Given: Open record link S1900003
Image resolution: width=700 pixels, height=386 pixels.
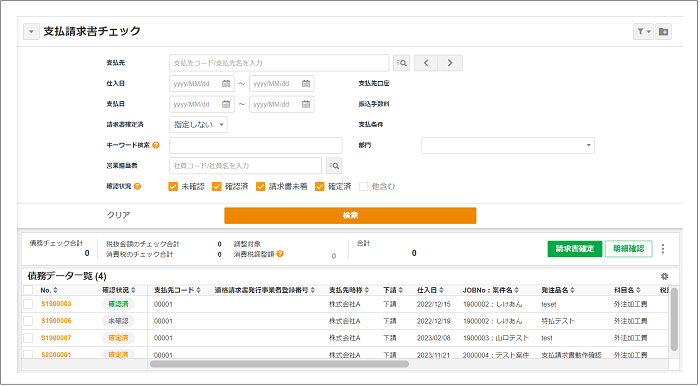Looking at the screenshot, I should coord(56,304).
